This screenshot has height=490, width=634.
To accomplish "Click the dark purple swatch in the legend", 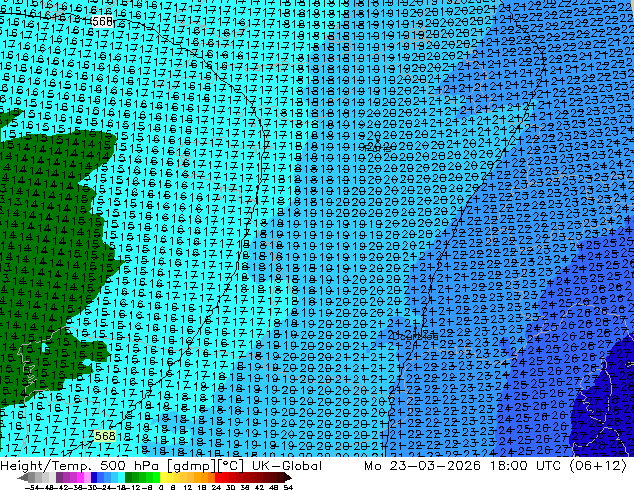I will click(x=59, y=478).
